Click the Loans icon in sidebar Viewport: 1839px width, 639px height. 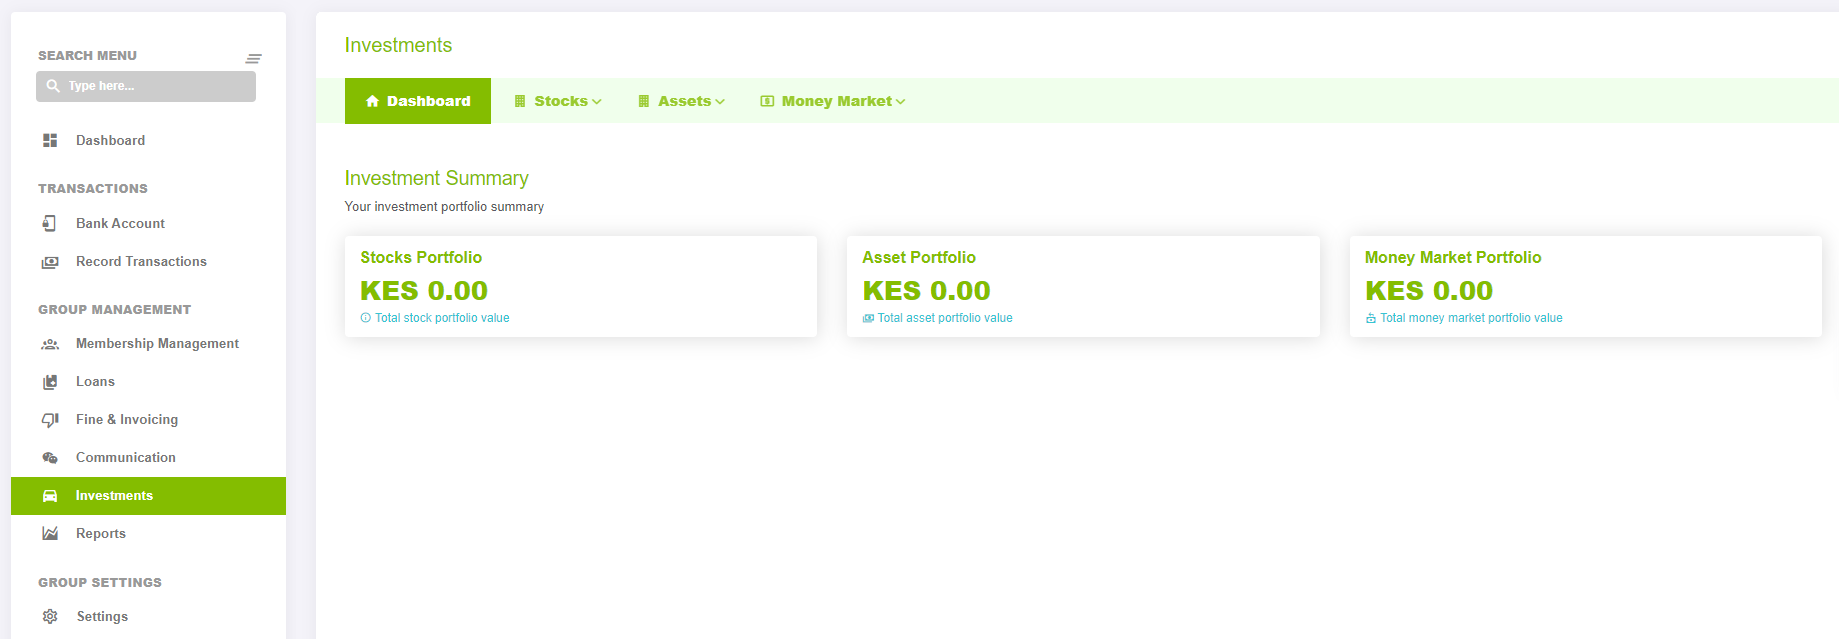(x=50, y=382)
